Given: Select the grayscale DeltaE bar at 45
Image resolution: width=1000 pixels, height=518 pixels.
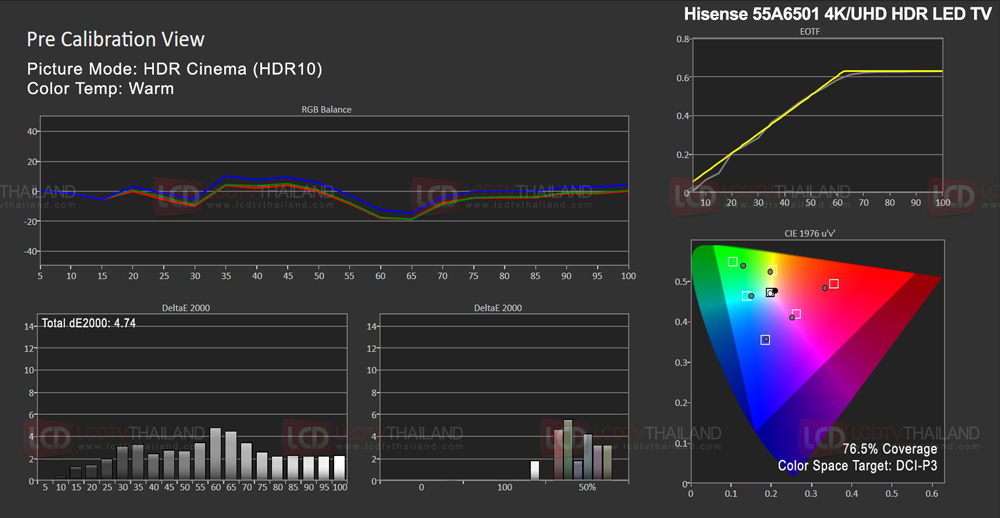Looking at the screenshot, I should tap(169, 465).
